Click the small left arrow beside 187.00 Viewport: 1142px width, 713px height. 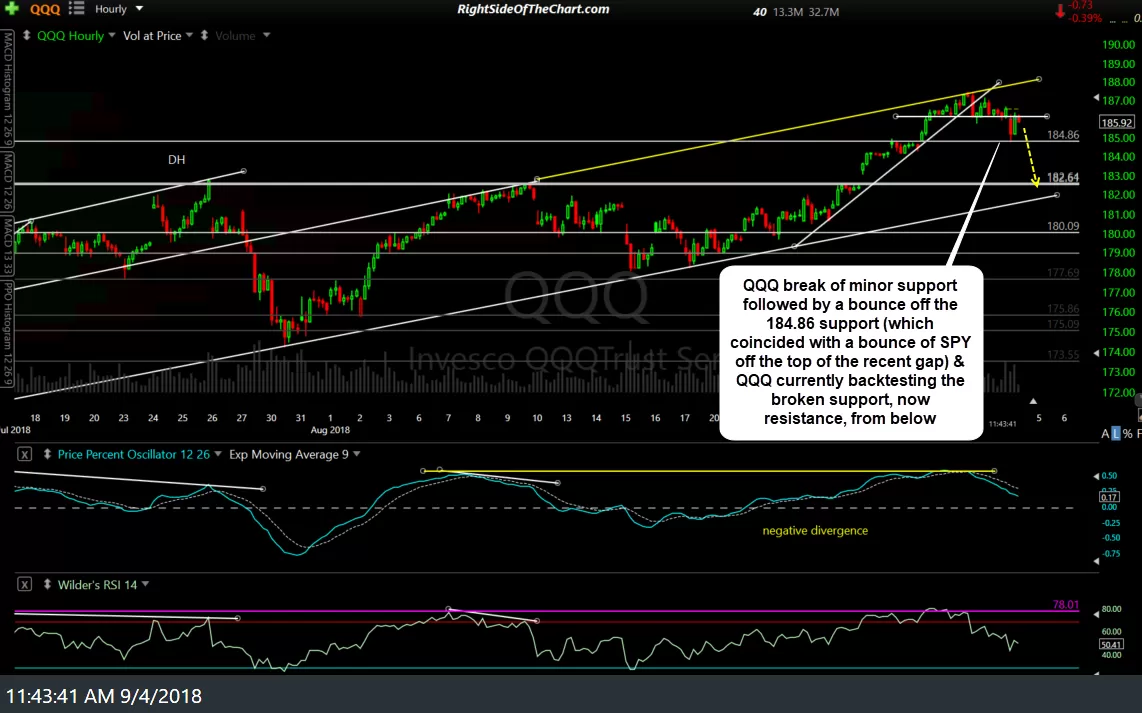point(1096,98)
